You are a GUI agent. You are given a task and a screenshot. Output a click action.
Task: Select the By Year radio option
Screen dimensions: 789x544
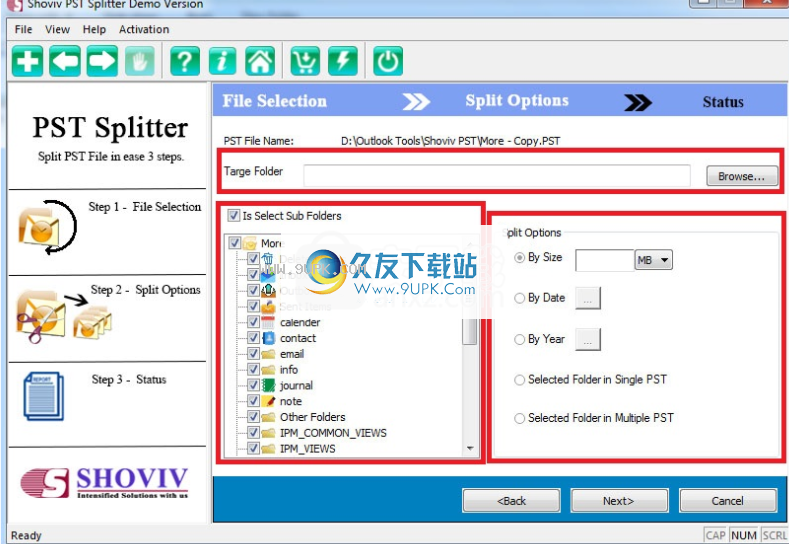(519, 340)
